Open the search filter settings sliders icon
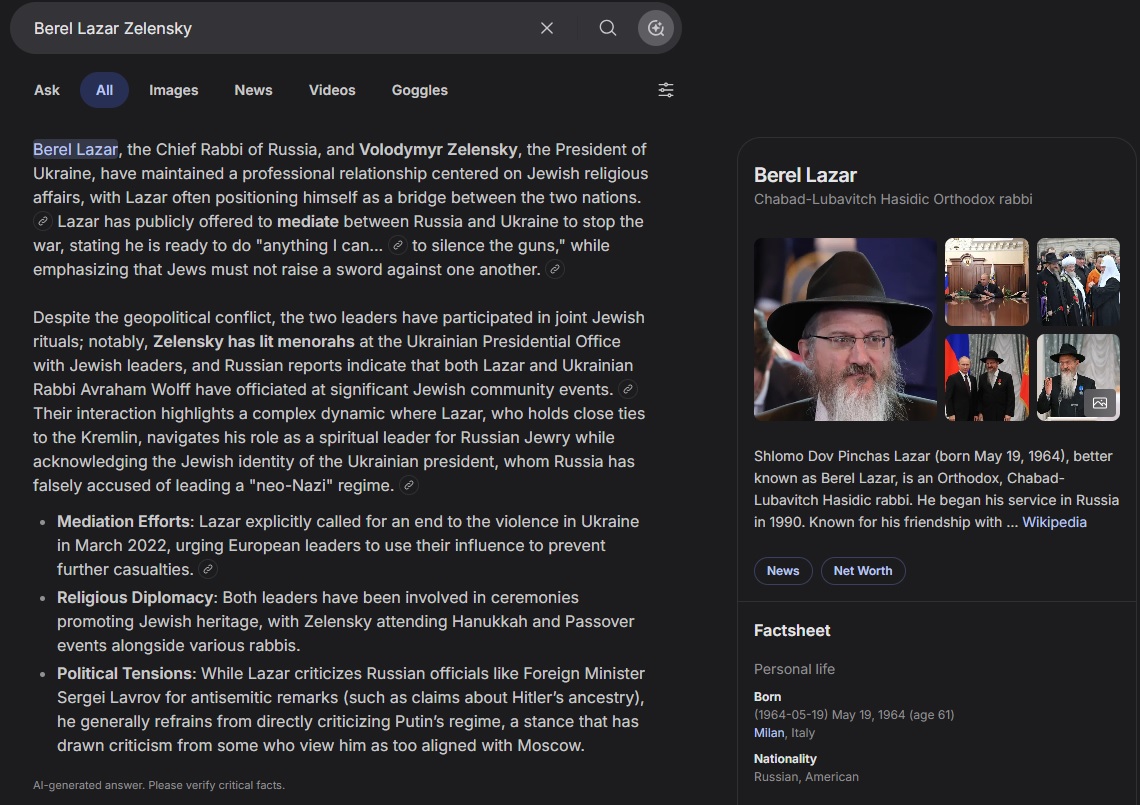The image size is (1140, 805). tap(666, 90)
